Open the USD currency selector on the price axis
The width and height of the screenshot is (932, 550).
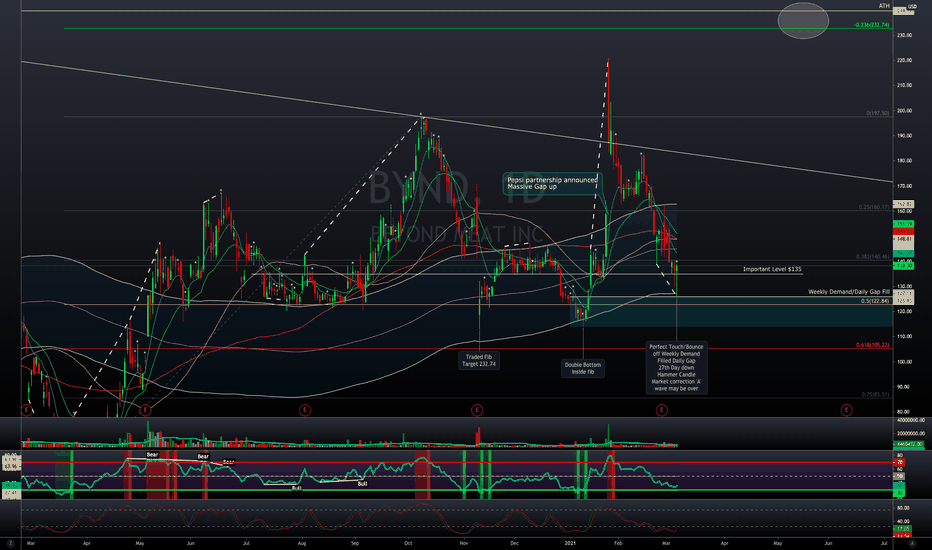(x=912, y=6)
